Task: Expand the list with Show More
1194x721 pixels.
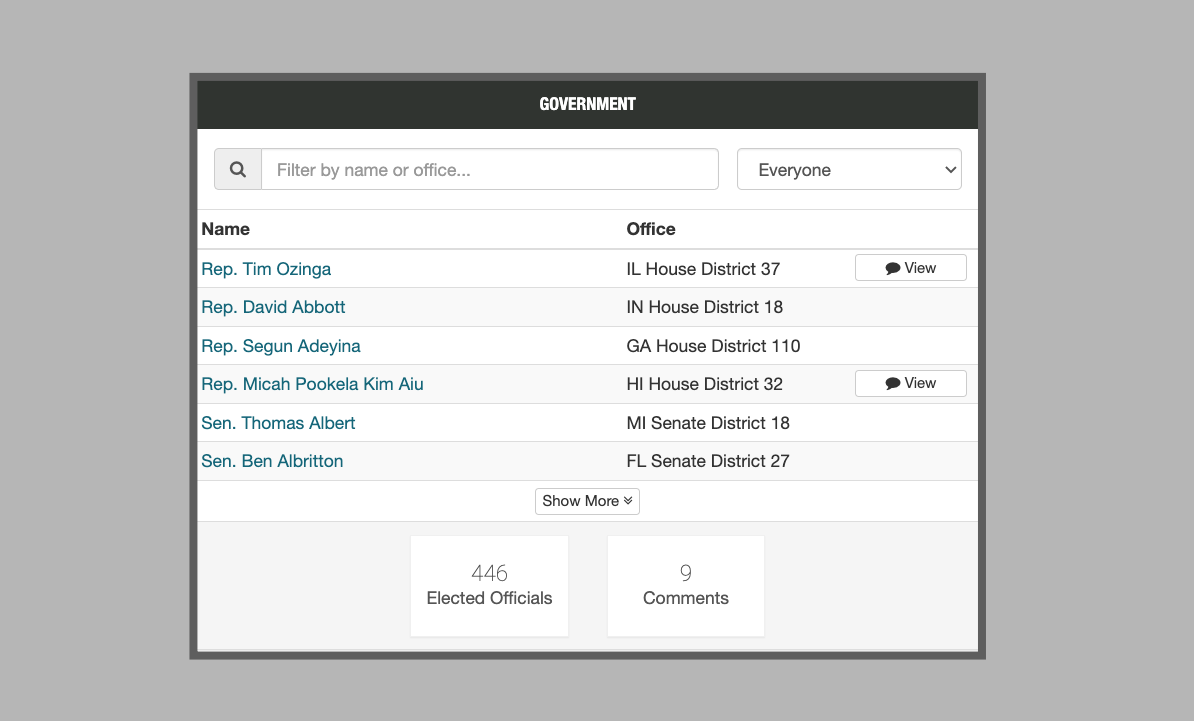Action: pyautogui.click(x=587, y=501)
